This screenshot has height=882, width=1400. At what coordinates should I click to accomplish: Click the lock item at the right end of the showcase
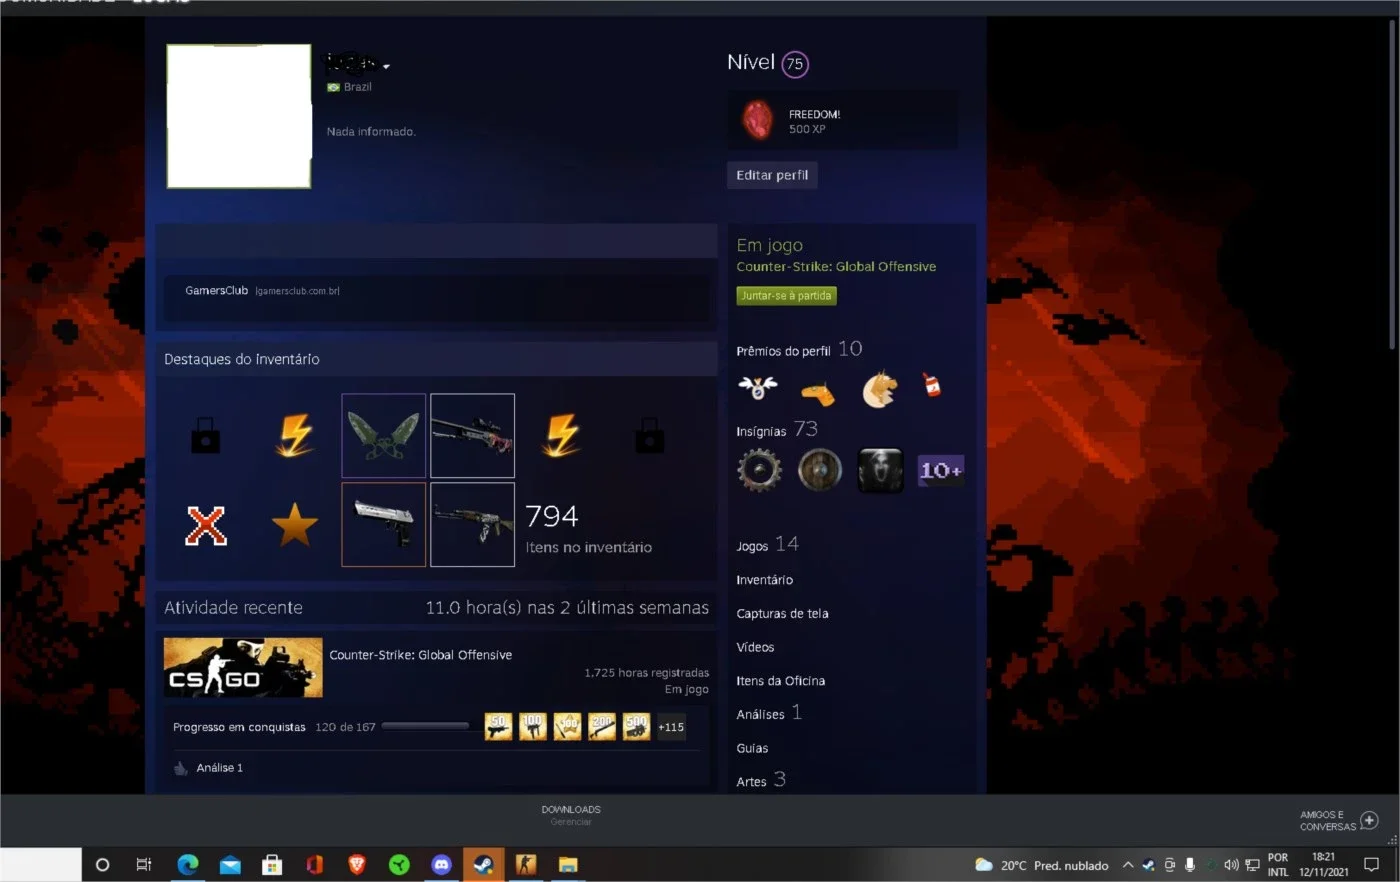coord(650,436)
